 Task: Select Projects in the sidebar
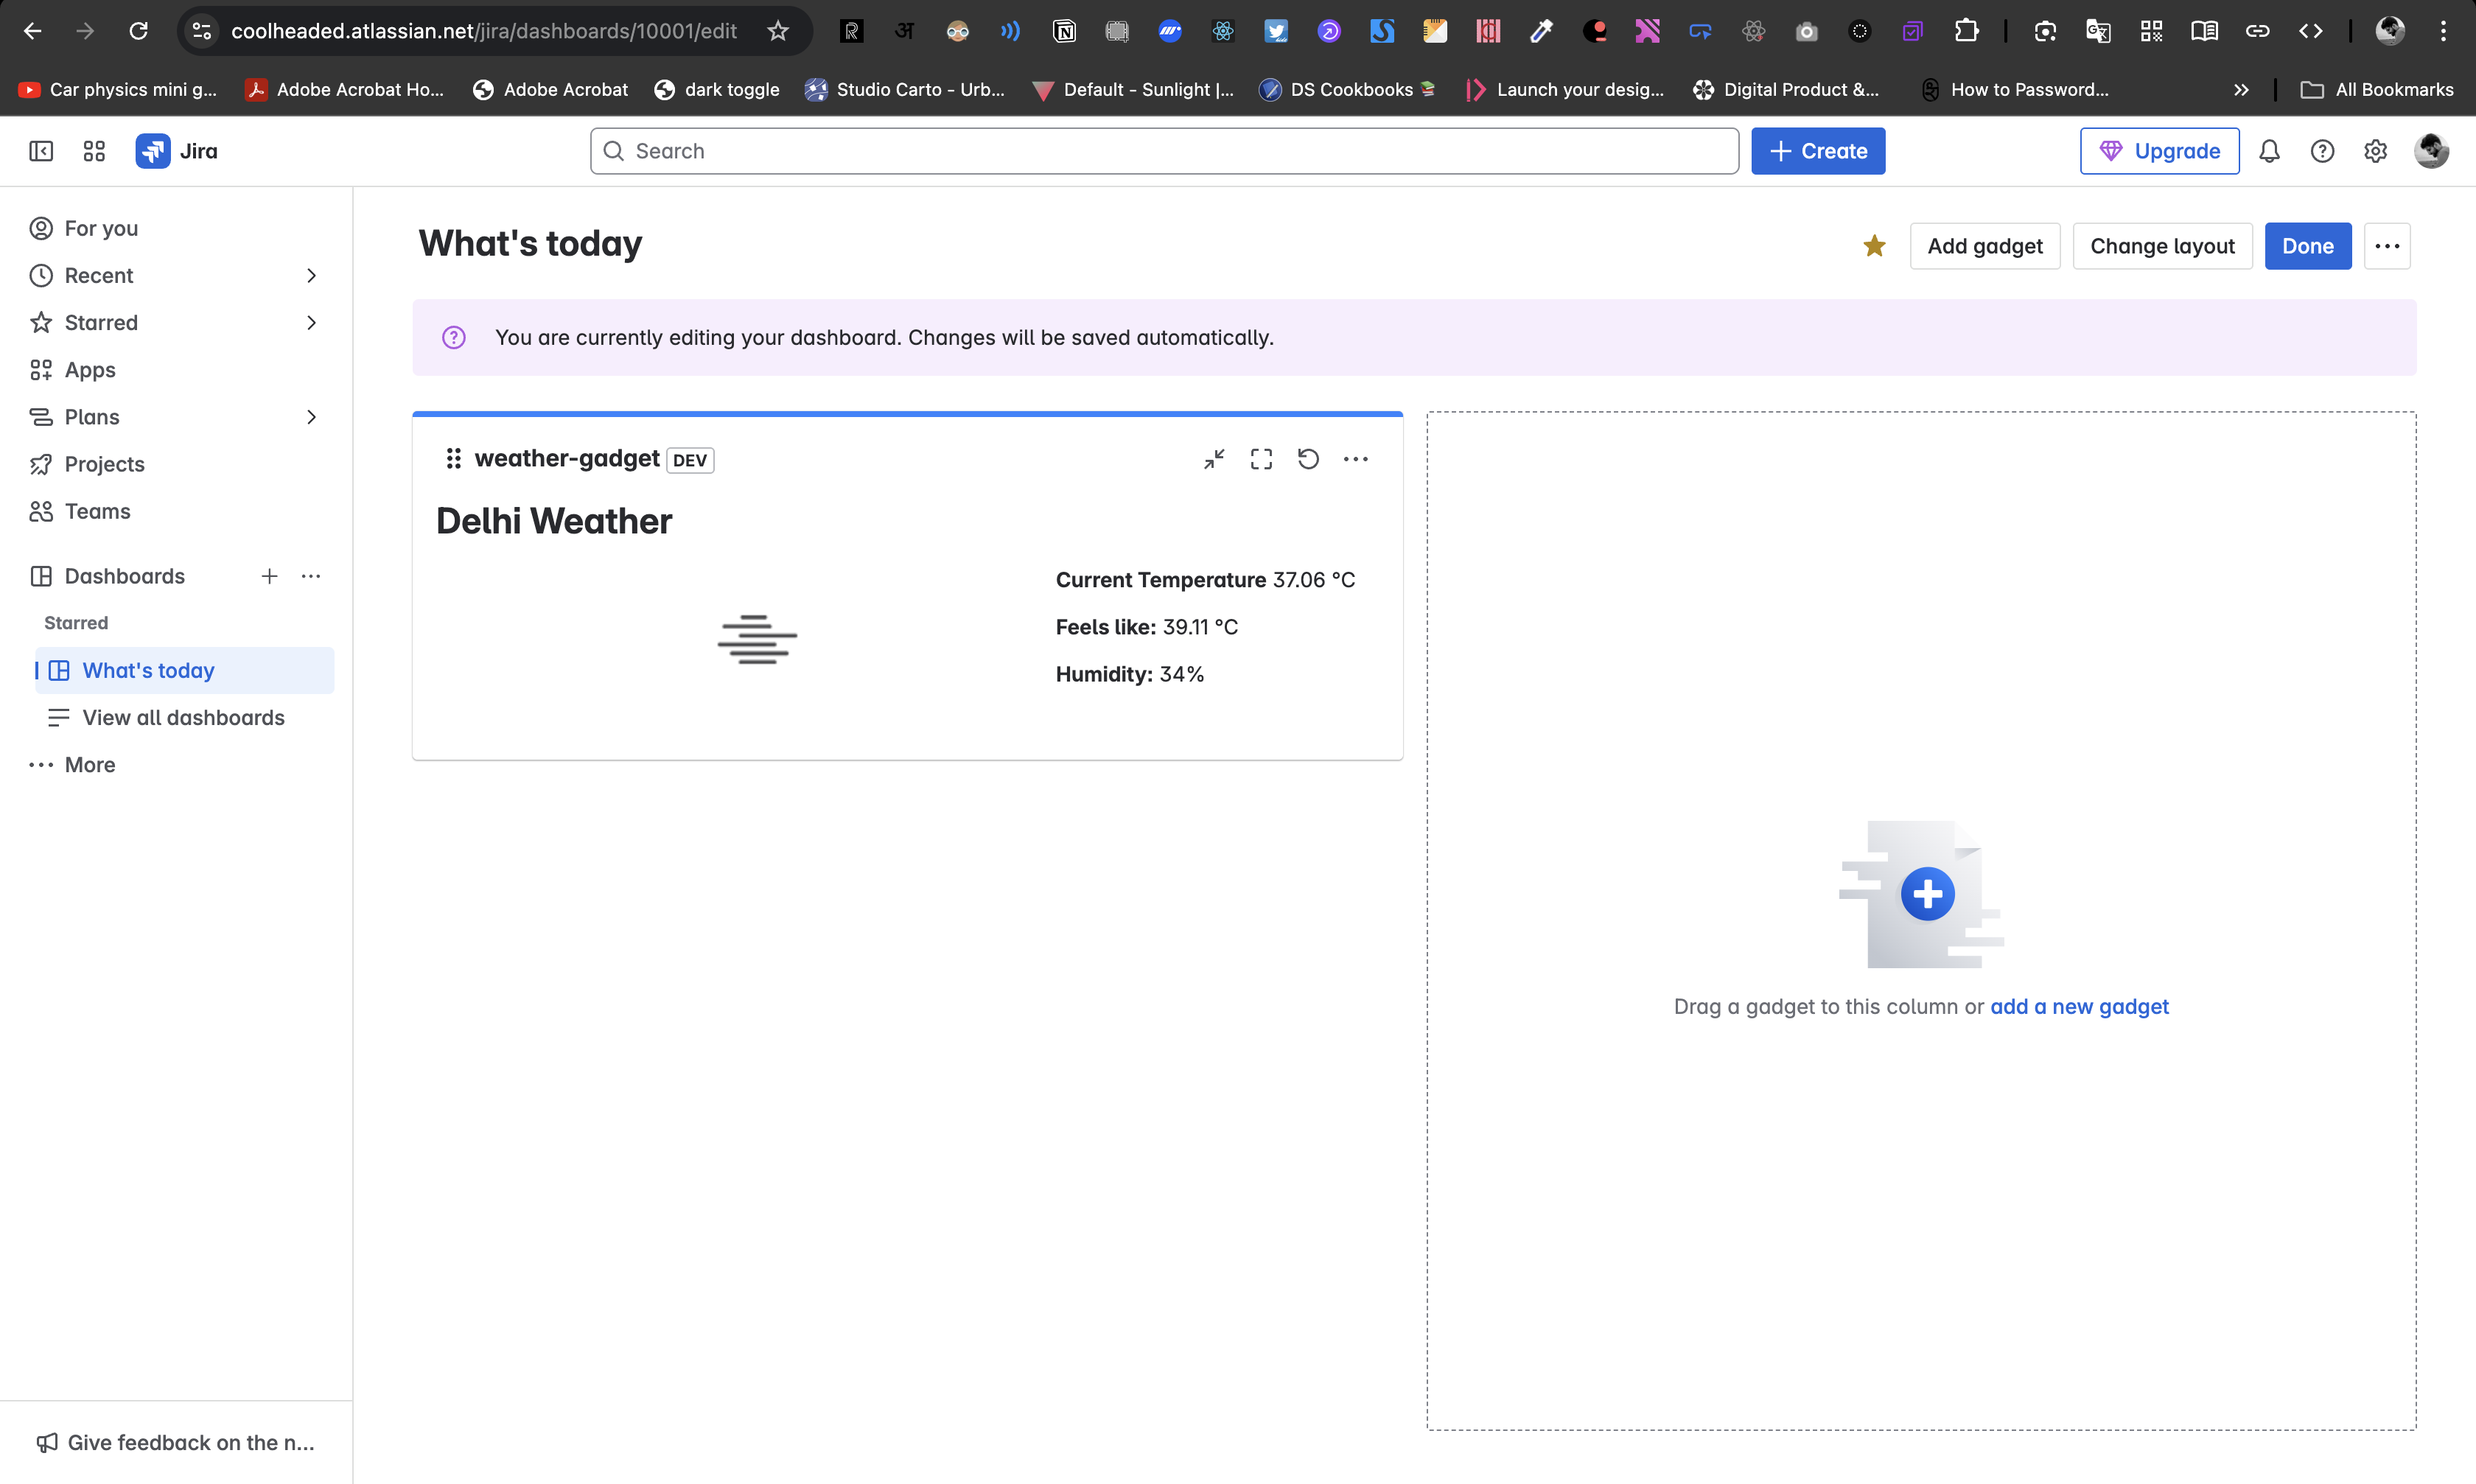(104, 464)
